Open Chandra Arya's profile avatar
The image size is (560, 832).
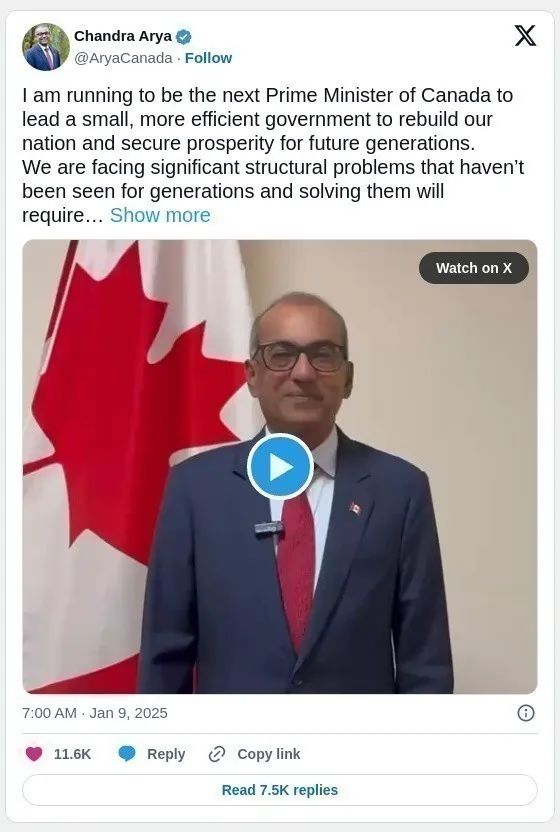(x=46, y=47)
